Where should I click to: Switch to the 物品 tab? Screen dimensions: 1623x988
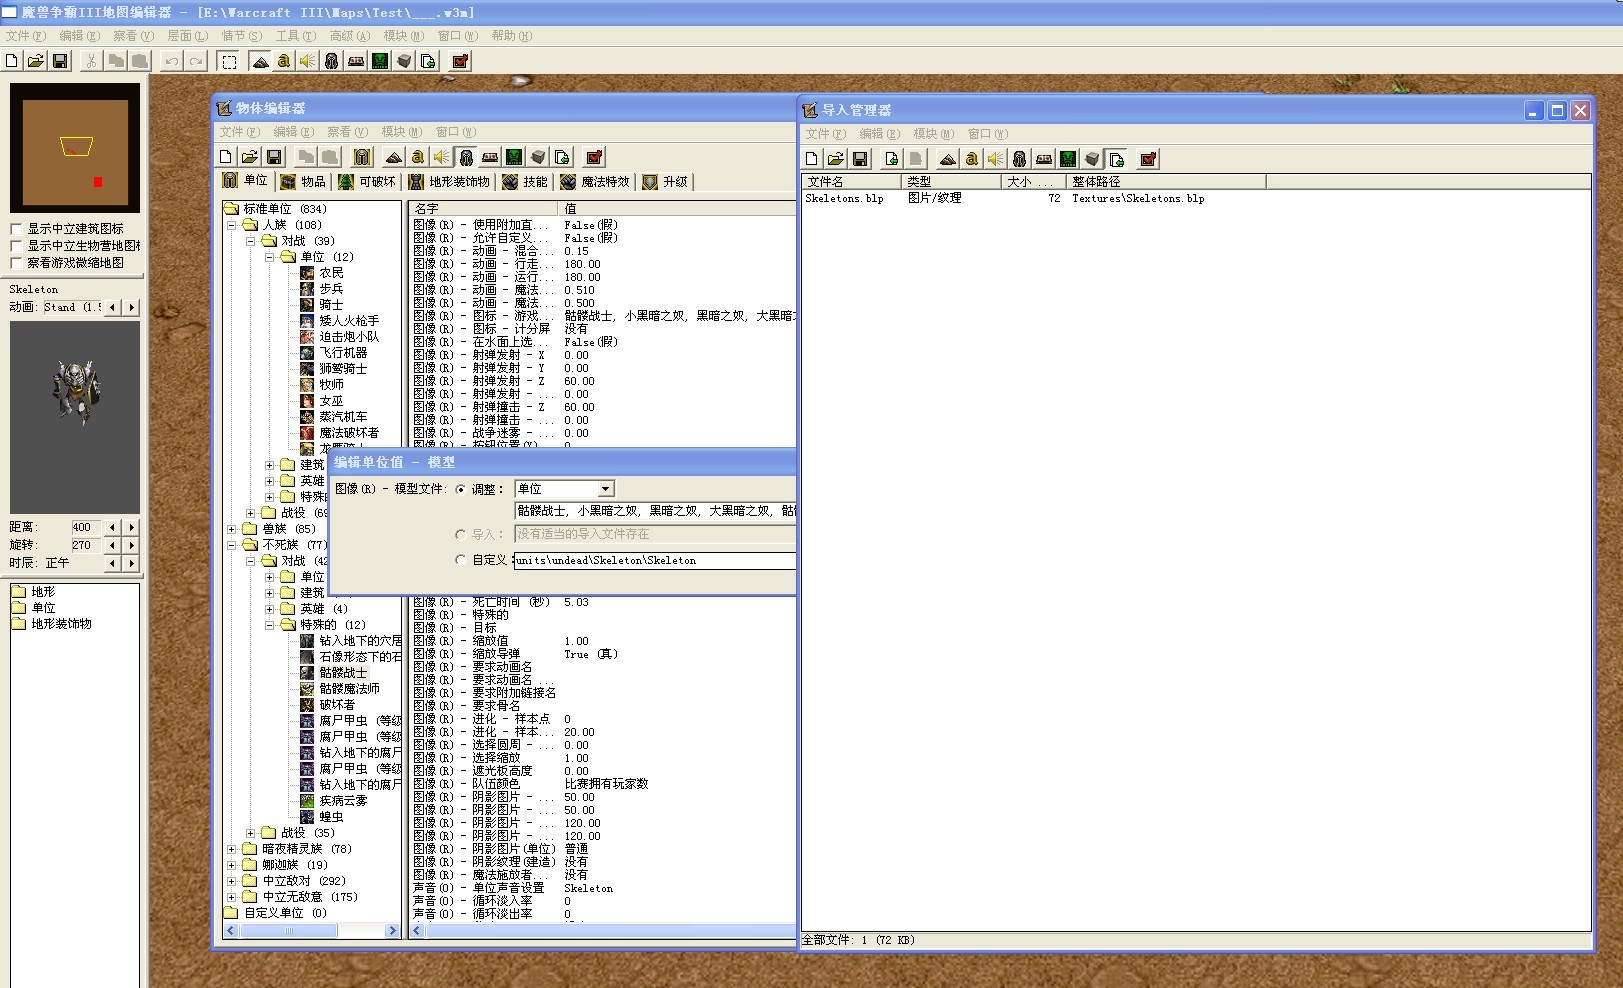303,181
